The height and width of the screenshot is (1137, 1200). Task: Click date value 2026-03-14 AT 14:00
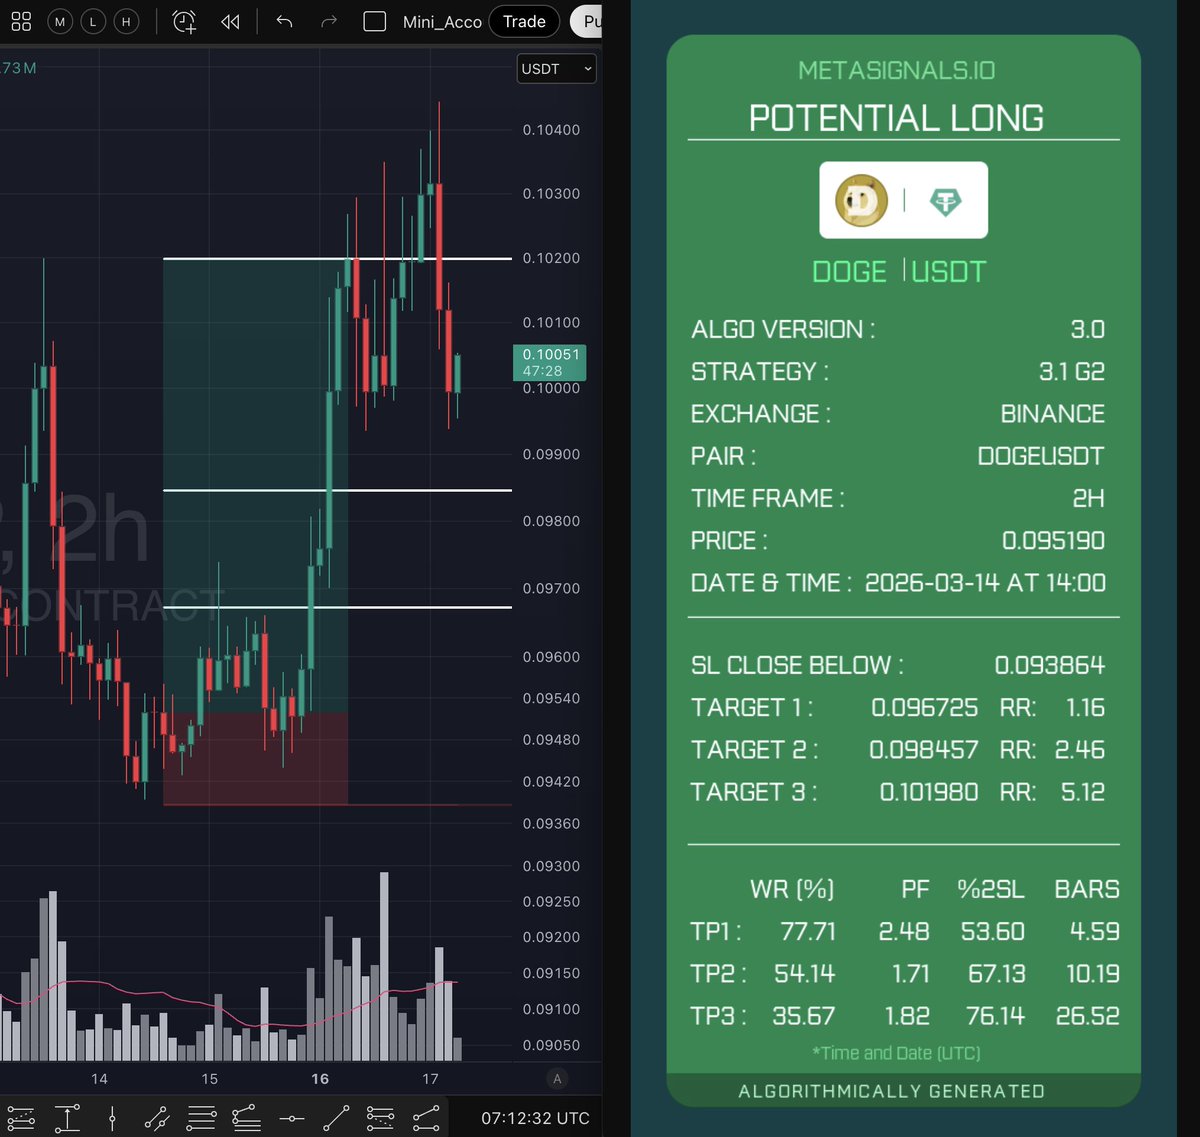click(985, 583)
